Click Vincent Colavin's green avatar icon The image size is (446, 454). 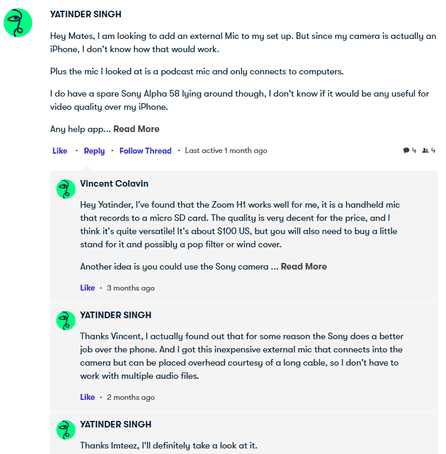[x=66, y=189]
